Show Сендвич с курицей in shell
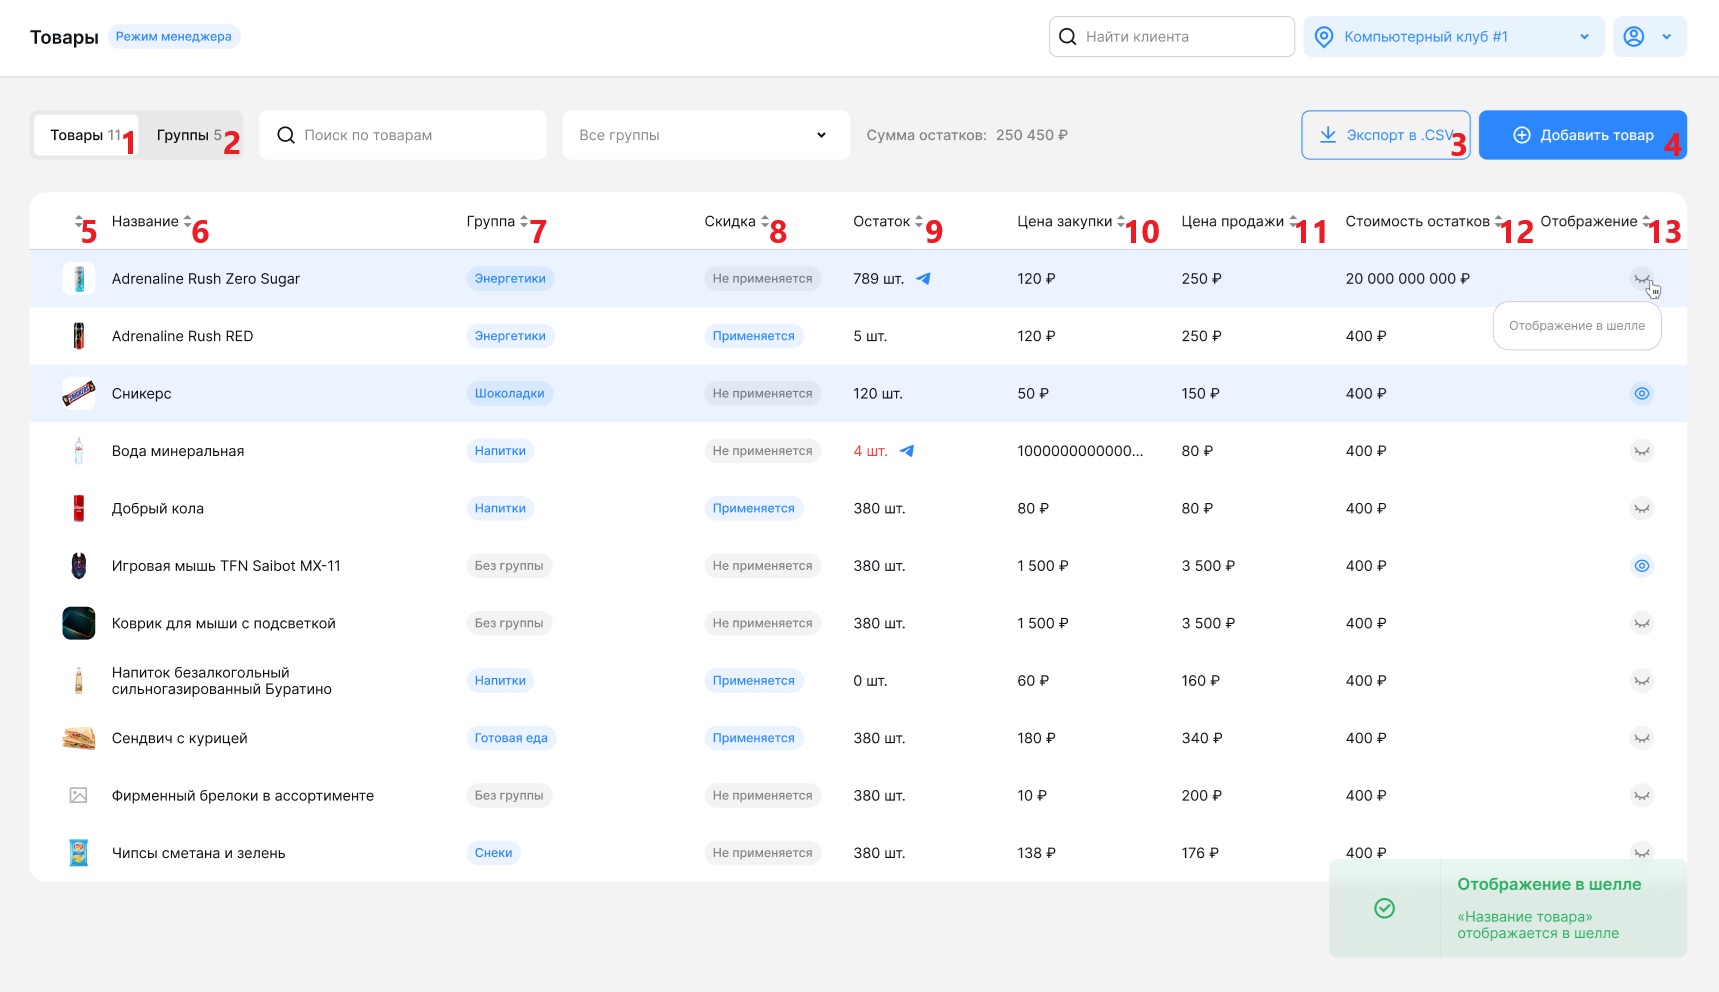The height and width of the screenshot is (992, 1719). coord(1641,738)
